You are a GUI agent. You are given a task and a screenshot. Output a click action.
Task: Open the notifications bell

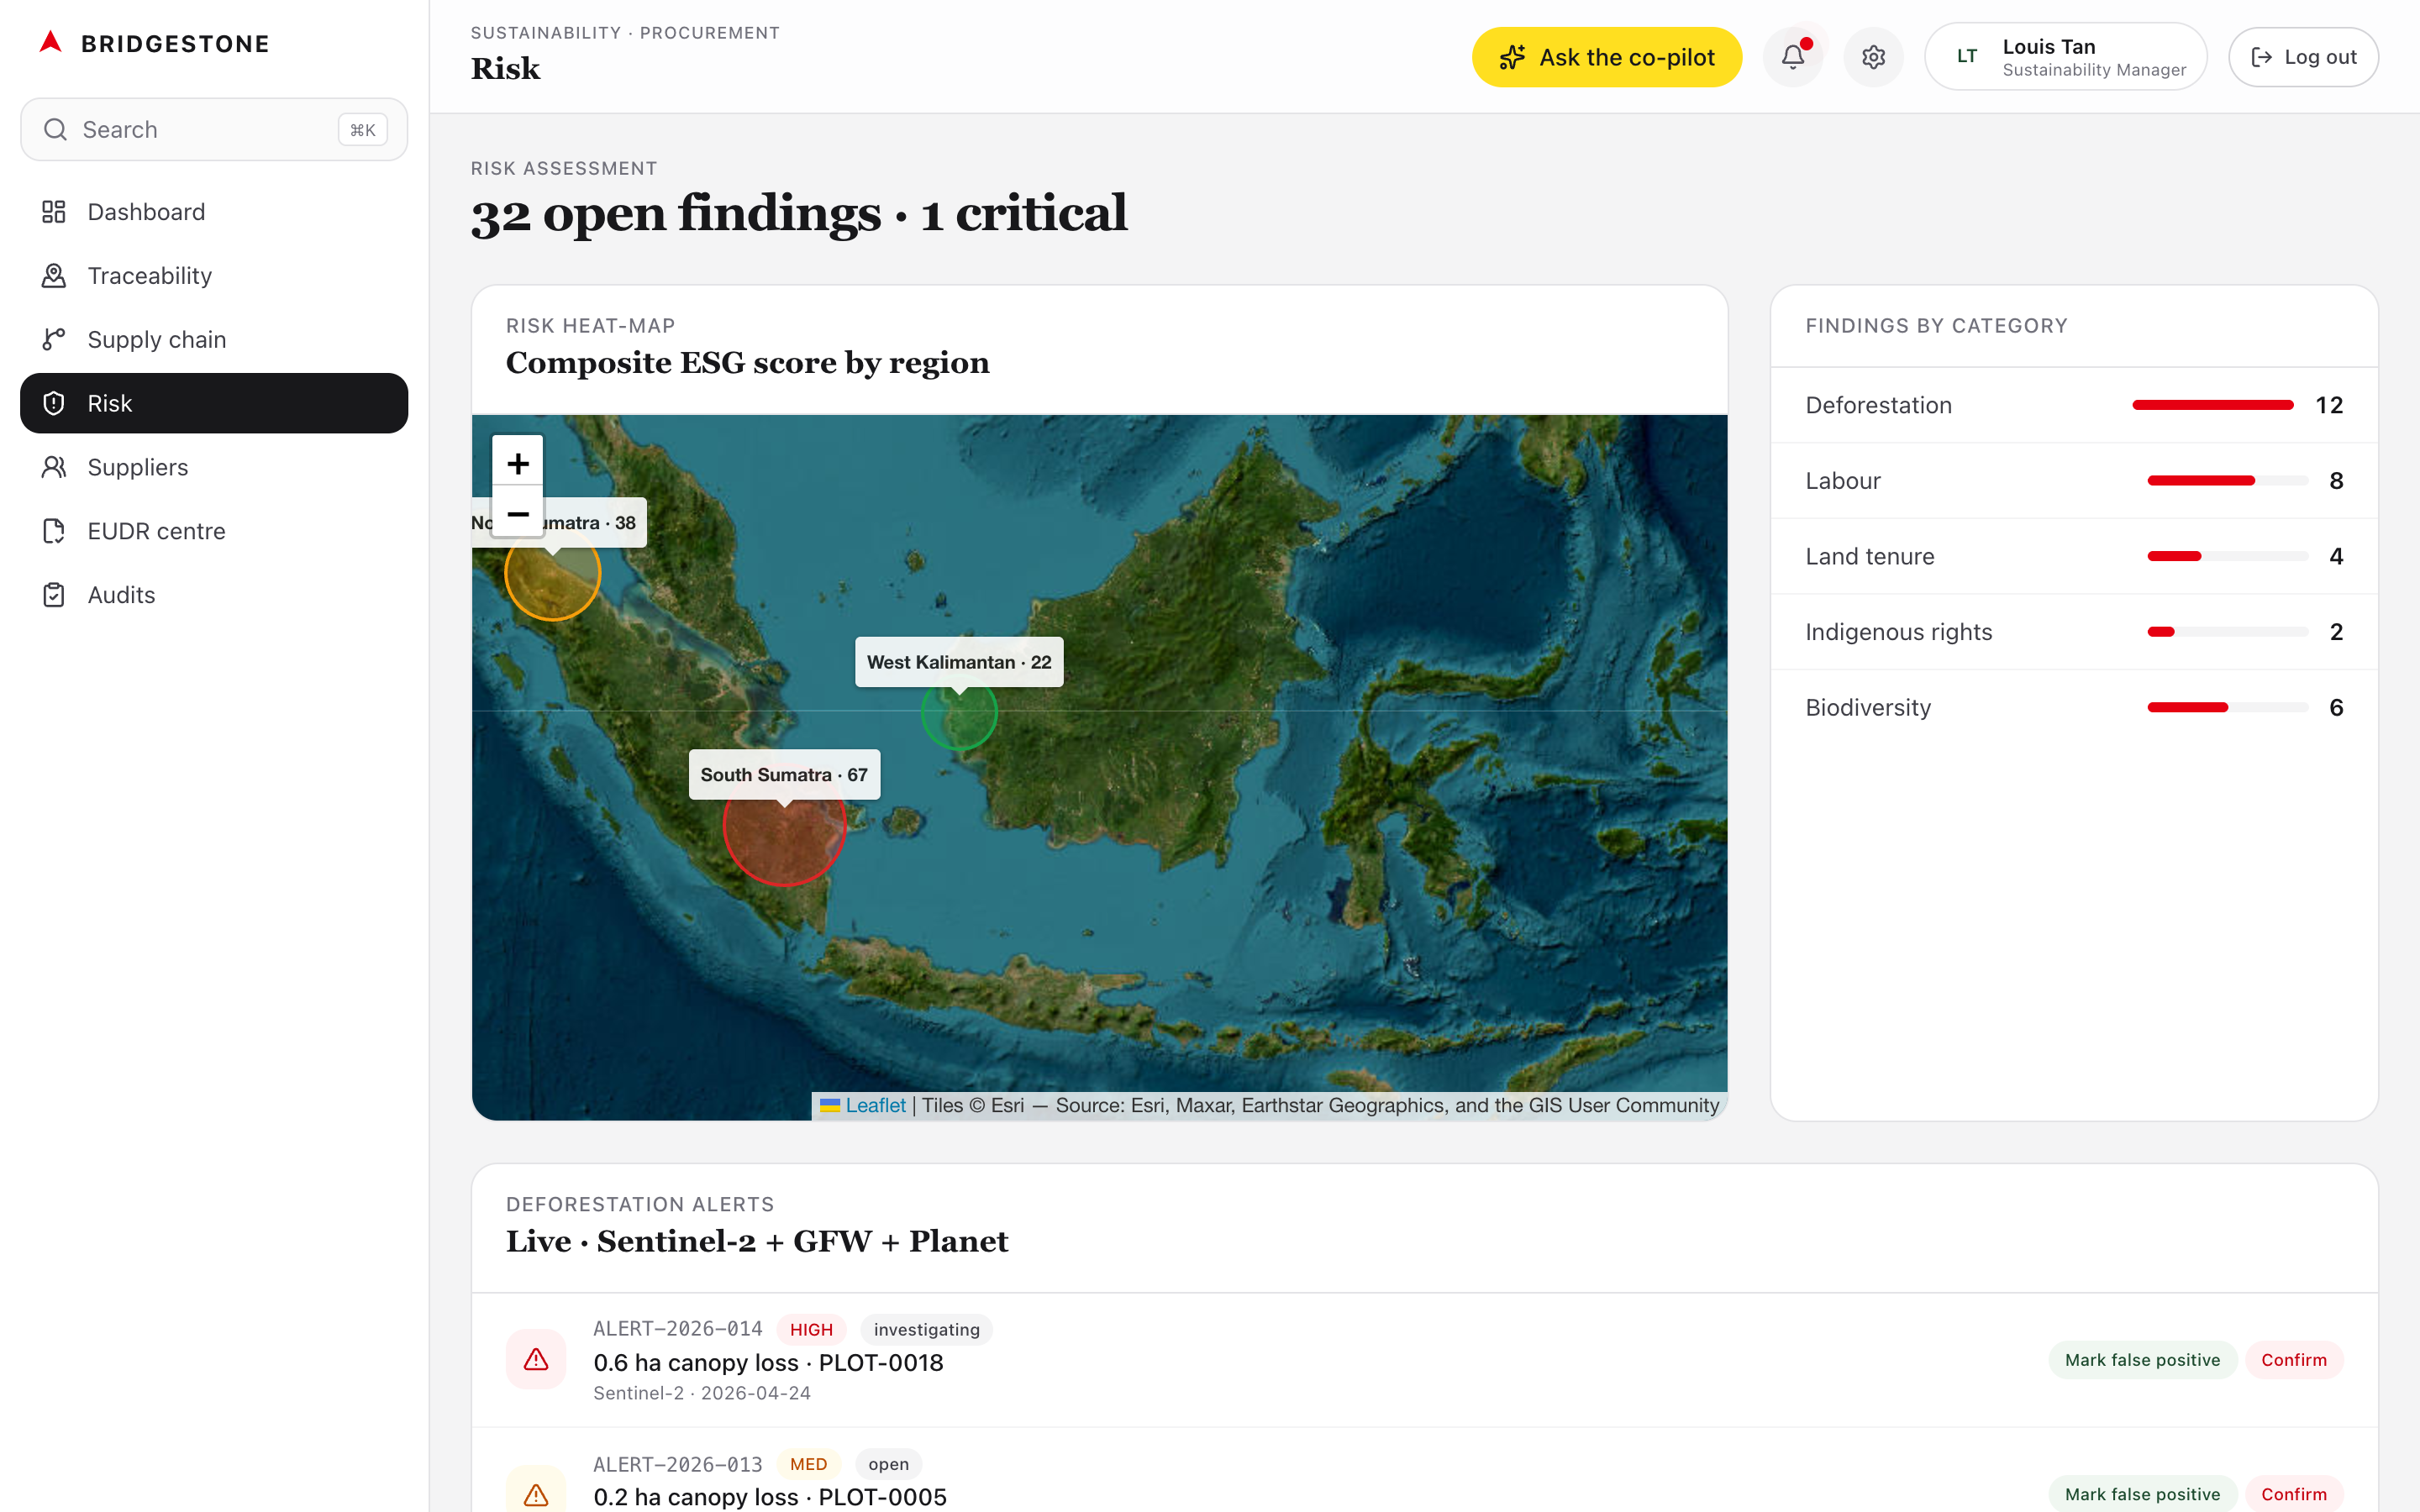[x=1792, y=57]
